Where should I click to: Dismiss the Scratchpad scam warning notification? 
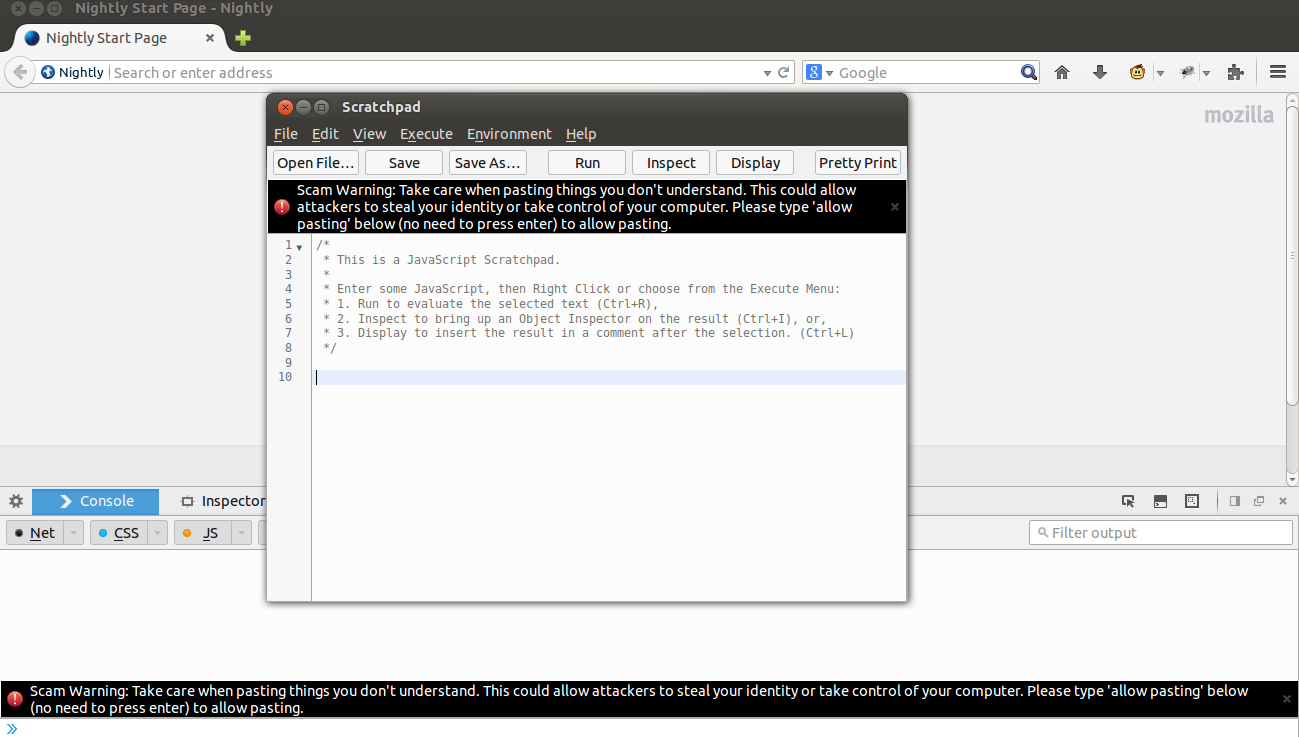click(x=895, y=207)
